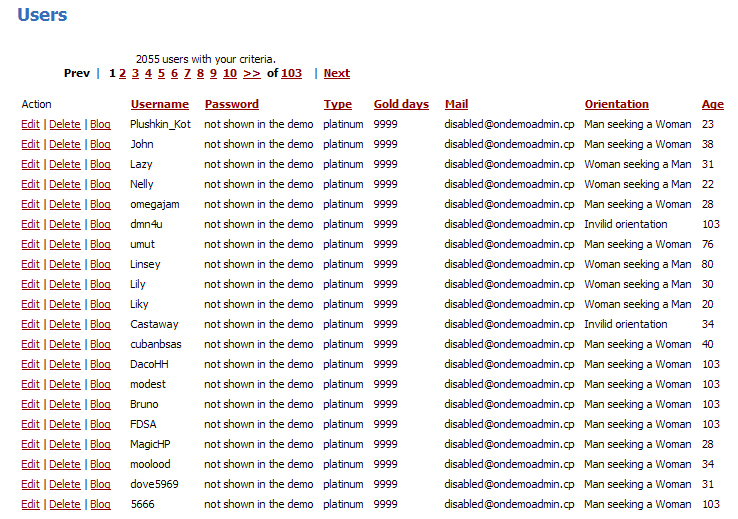Delete user Bruno
Screen dimensions: 738x519
[64, 404]
